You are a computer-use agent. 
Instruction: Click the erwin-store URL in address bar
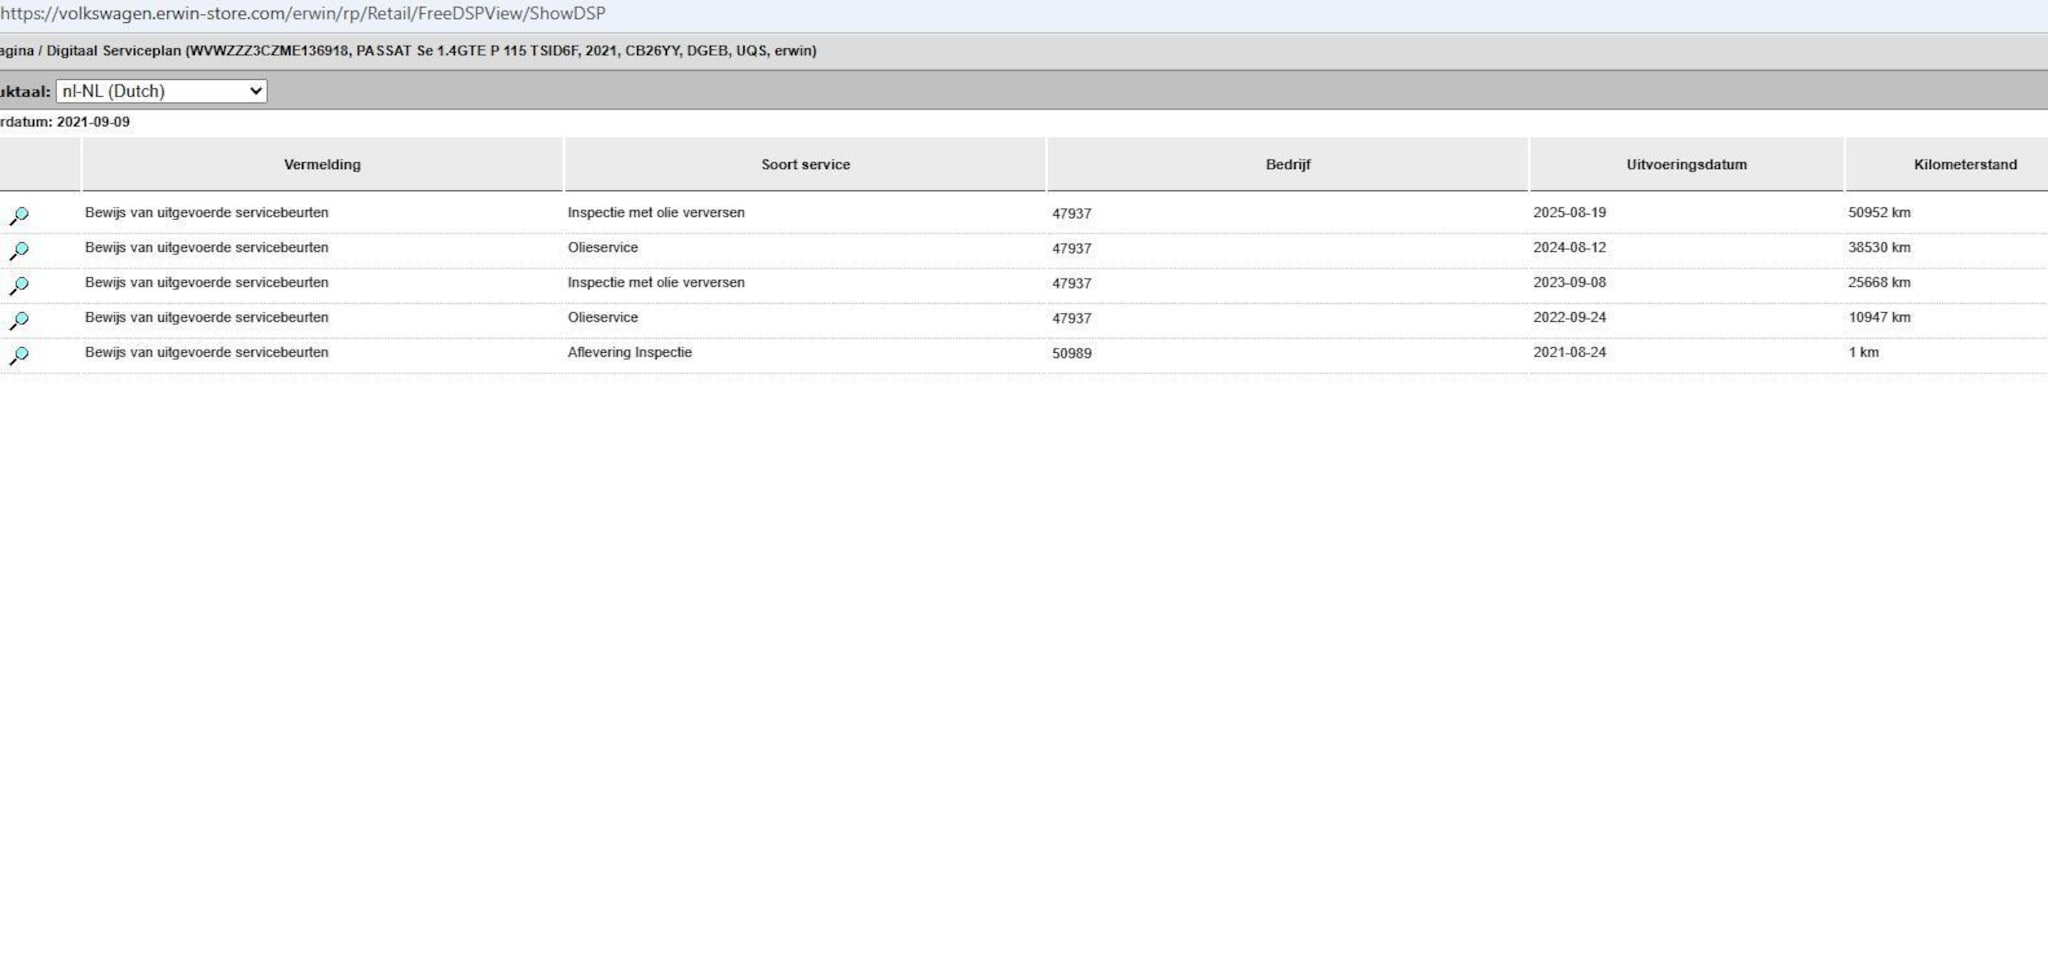pos(303,14)
